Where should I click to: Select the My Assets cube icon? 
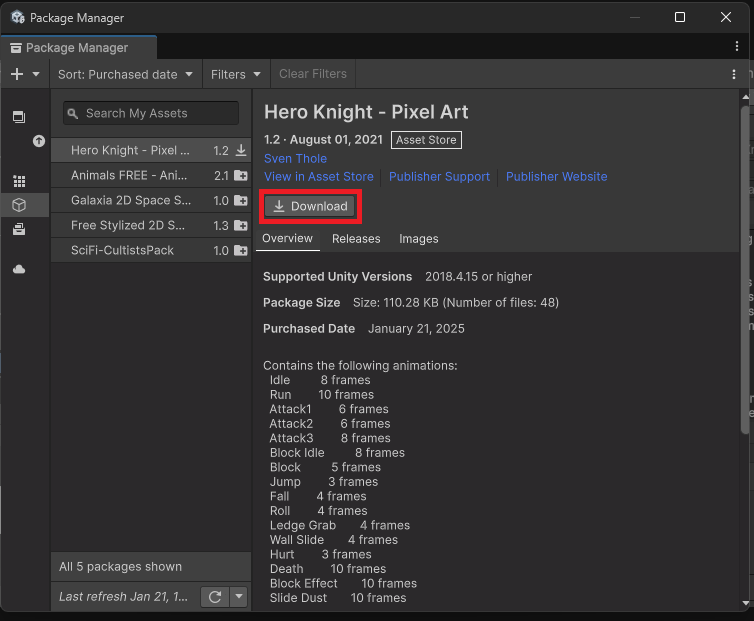[19, 205]
